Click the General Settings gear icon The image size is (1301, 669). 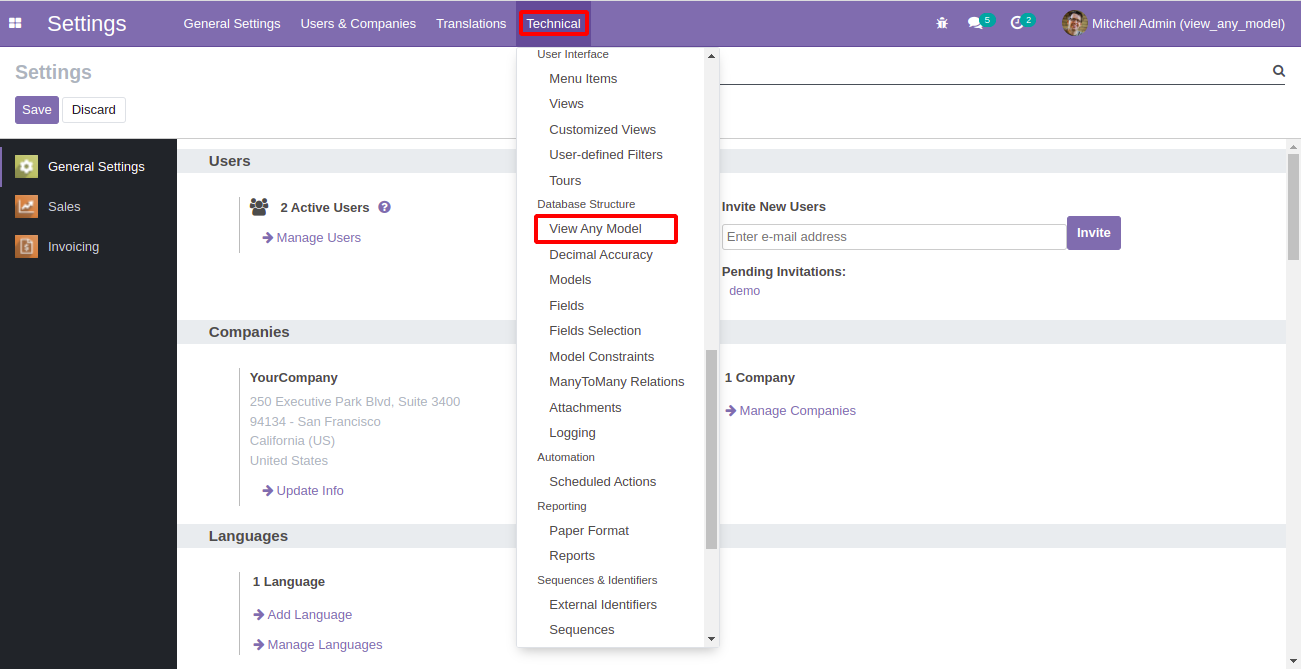(27, 167)
